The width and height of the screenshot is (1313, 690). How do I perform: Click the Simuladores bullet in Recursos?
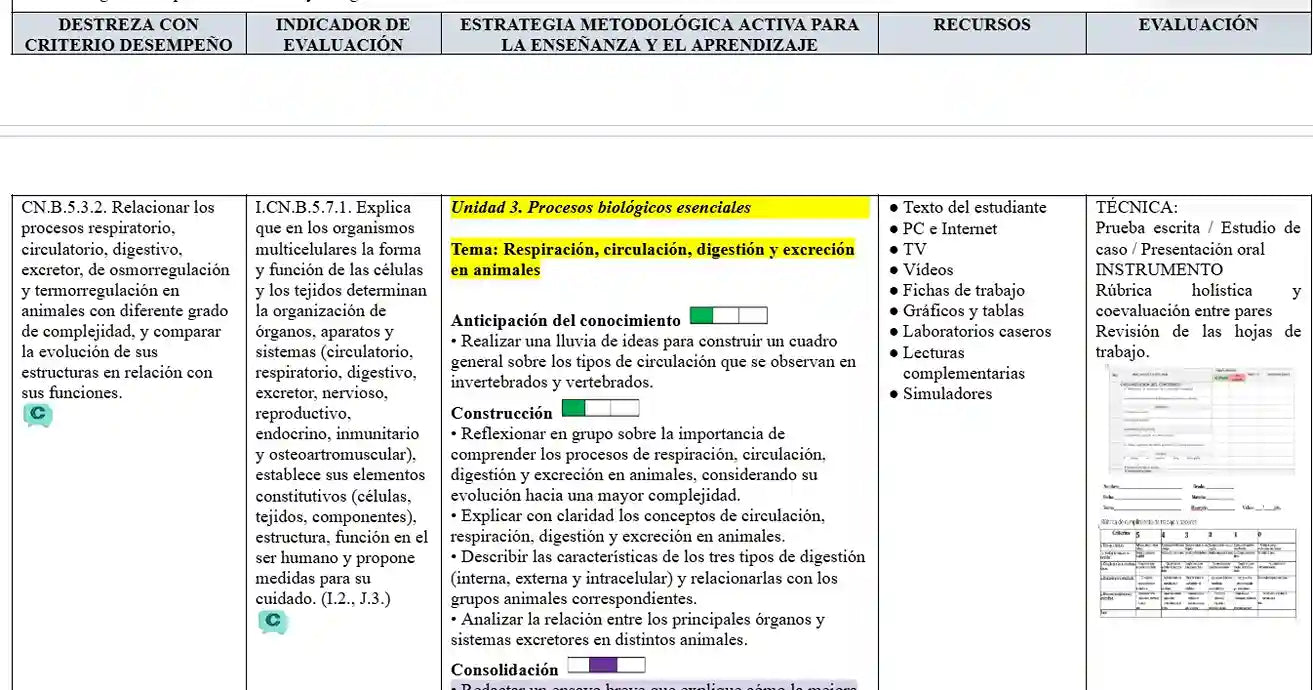coord(947,394)
